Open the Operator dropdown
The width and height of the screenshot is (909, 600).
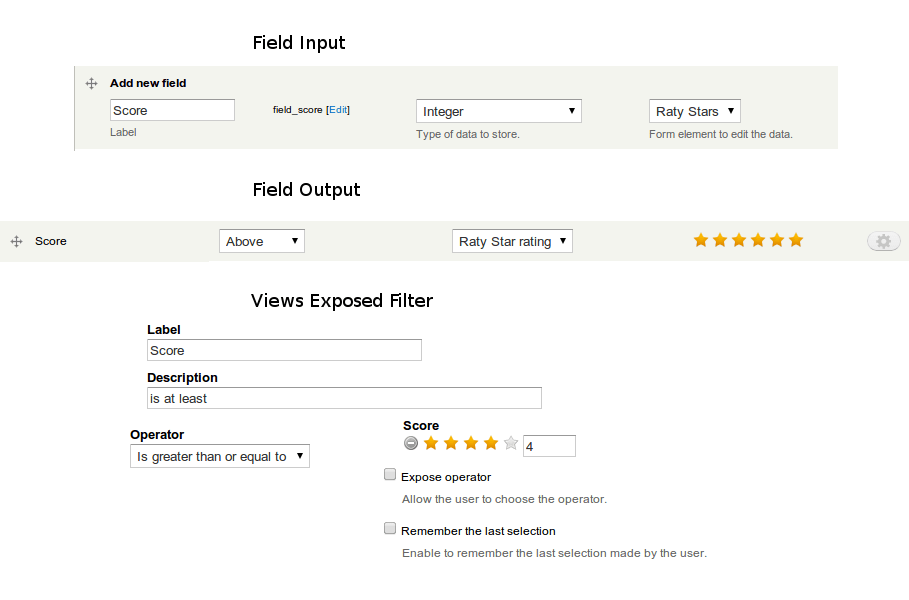click(x=220, y=456)
